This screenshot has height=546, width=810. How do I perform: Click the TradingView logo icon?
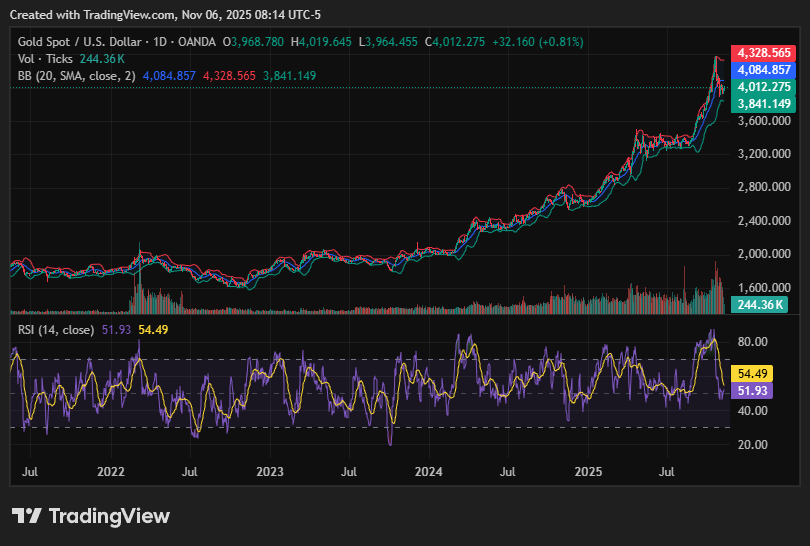(27, 516)
